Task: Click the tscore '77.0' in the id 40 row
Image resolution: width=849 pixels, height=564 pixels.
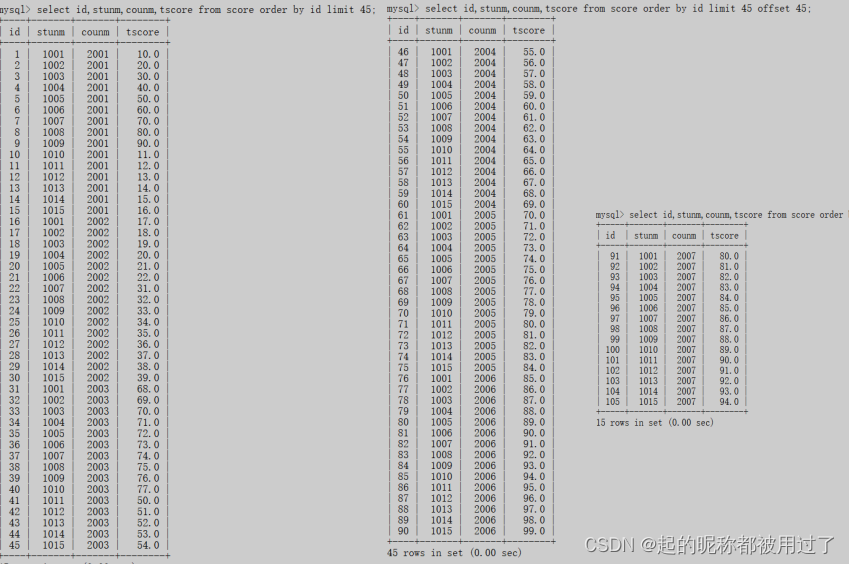Action: click(148, 489)
